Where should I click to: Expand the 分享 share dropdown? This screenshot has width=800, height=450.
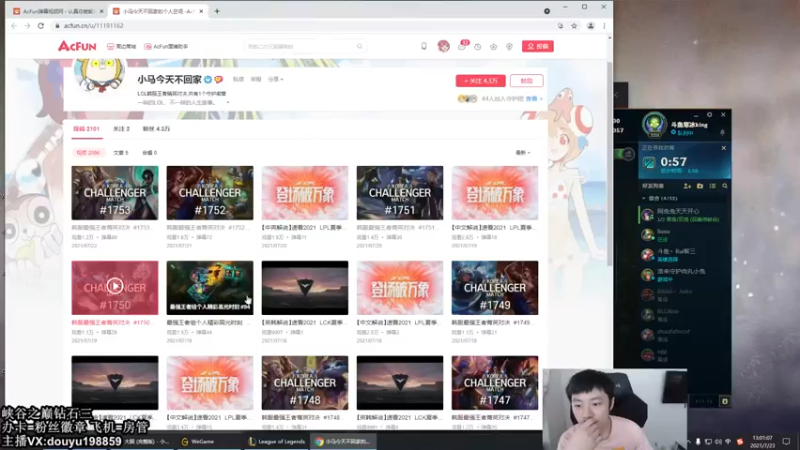click(x=276, y=80)
